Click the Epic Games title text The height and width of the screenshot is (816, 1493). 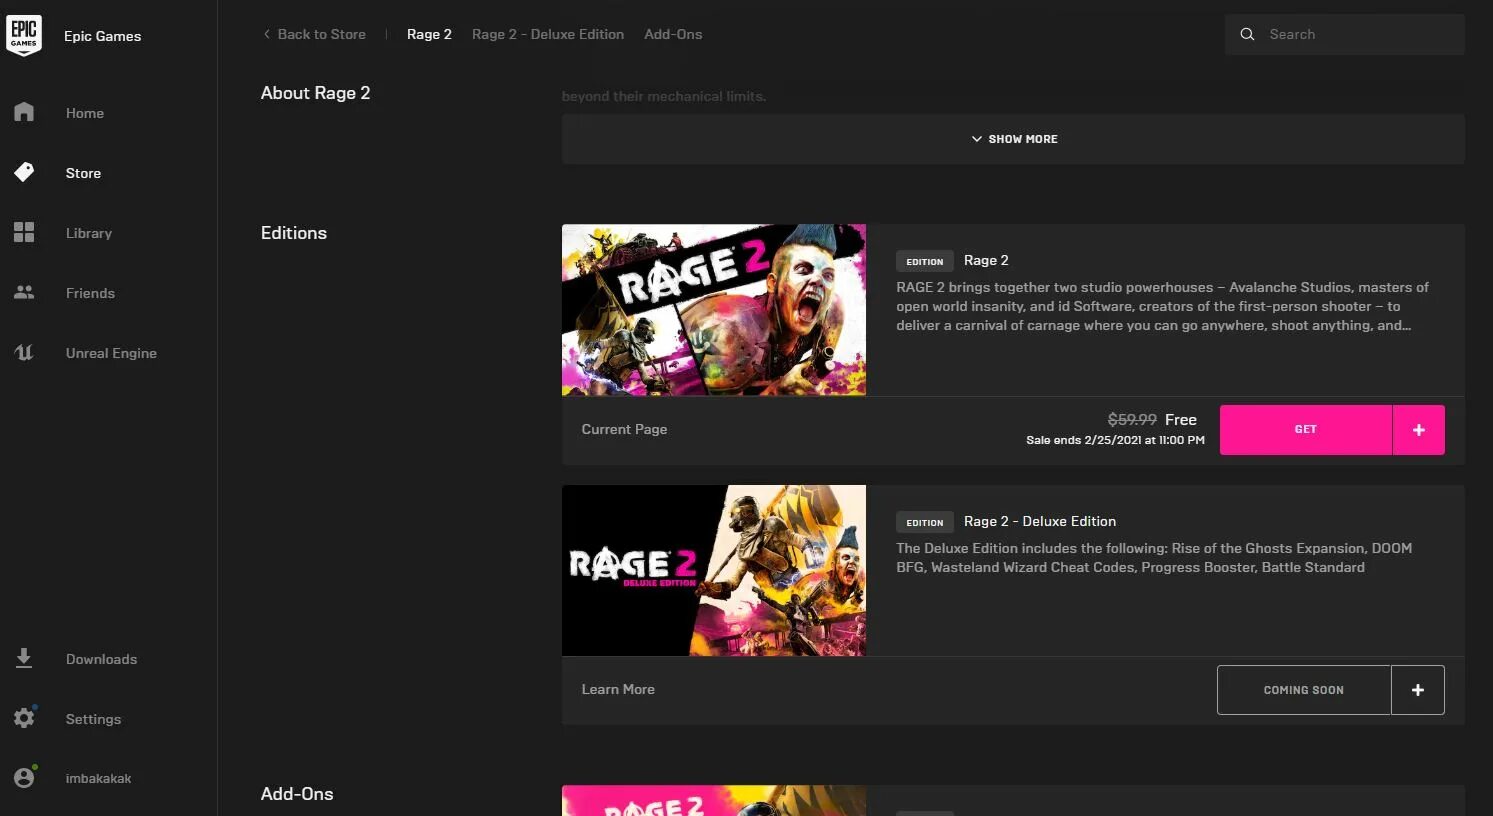click(102, 36)
